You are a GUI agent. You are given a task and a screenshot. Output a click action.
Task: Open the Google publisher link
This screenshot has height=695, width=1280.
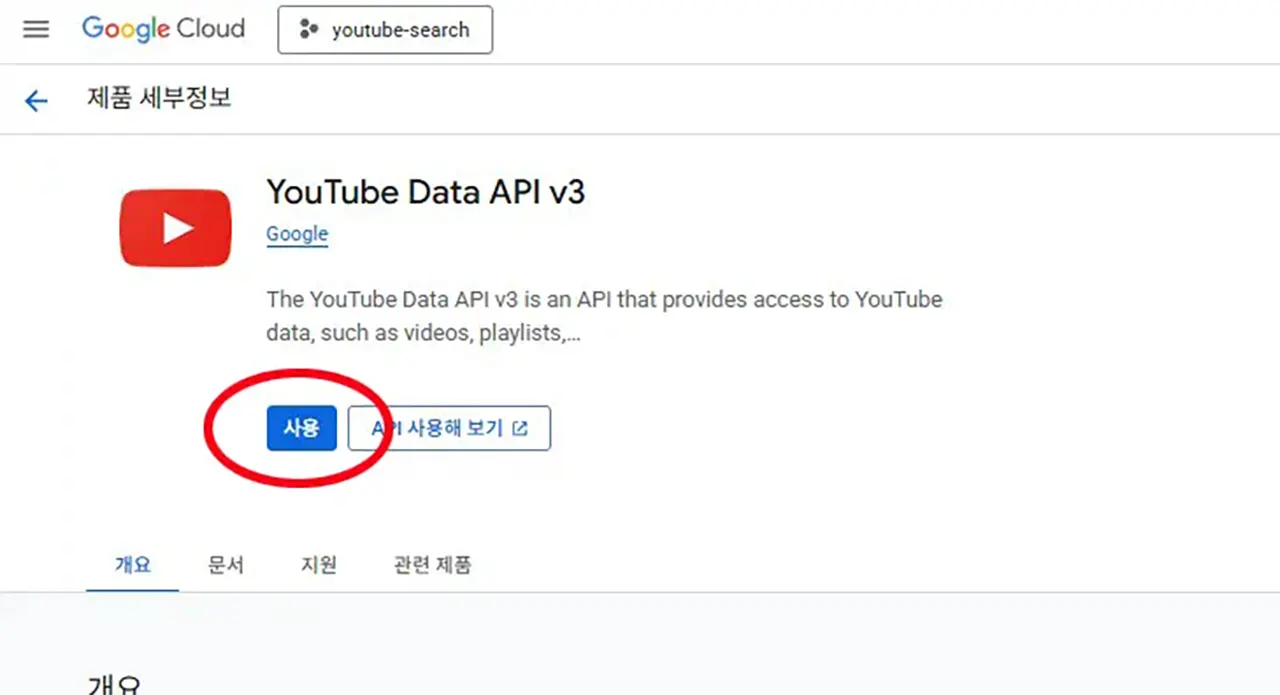[296, 234]
